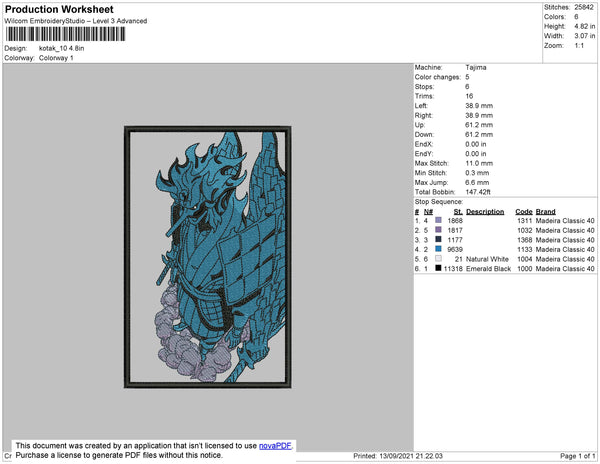This screenshot has width=600, height=464.
Task: Select the 'Stop Sequence:' heading
Action: 439,202
